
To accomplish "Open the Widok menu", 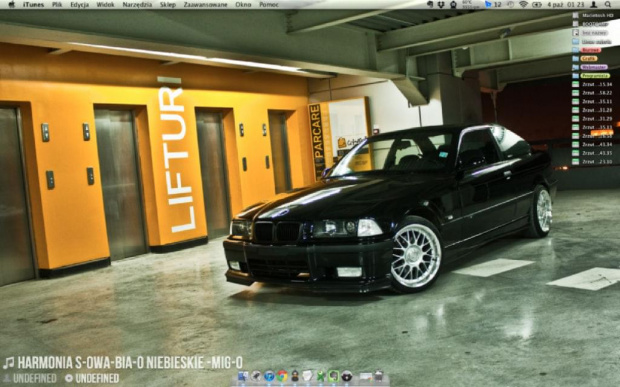I will click(106, 5).
